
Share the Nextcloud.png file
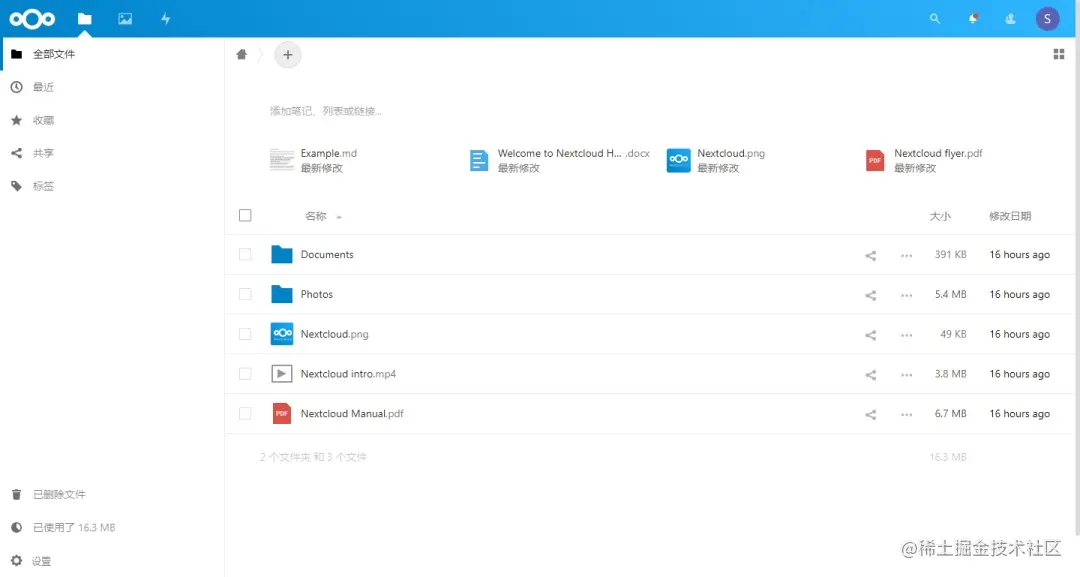pos(871,335)
